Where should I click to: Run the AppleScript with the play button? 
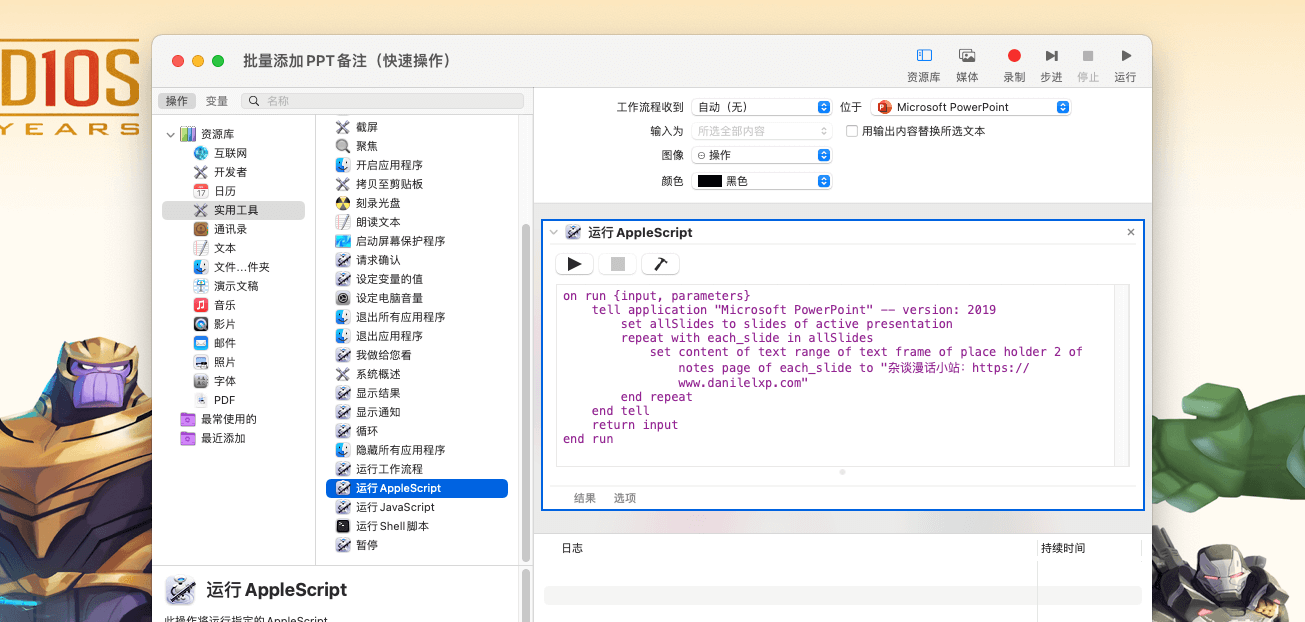click(574, 264)
